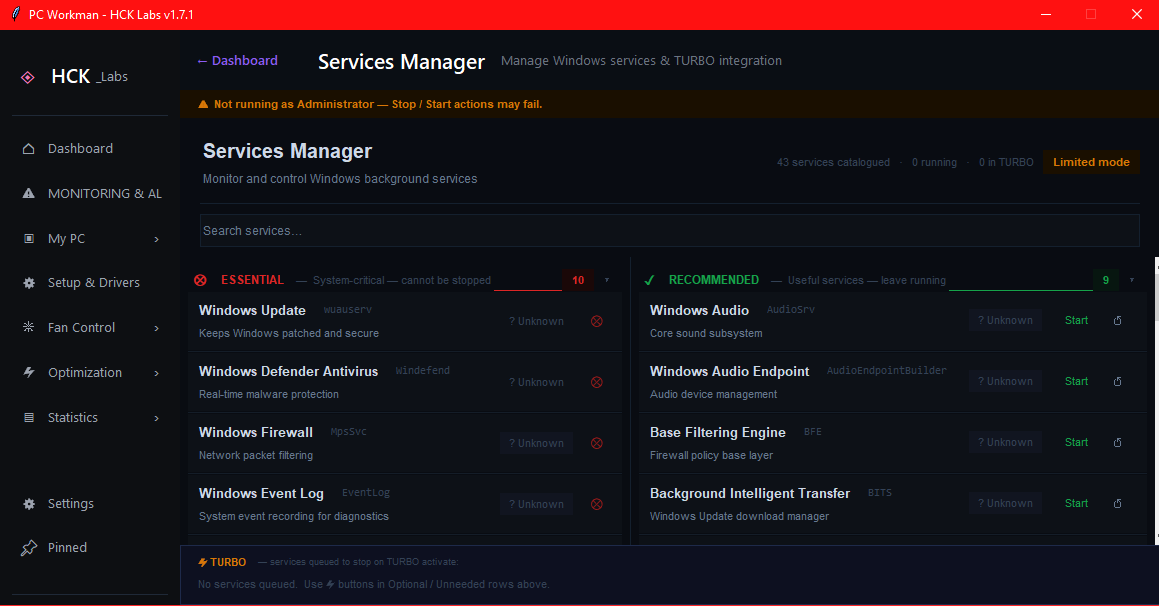Start the Background Intelligent Transfer service
This screenshot has height=606, width=1159.
pos(1076,503)
